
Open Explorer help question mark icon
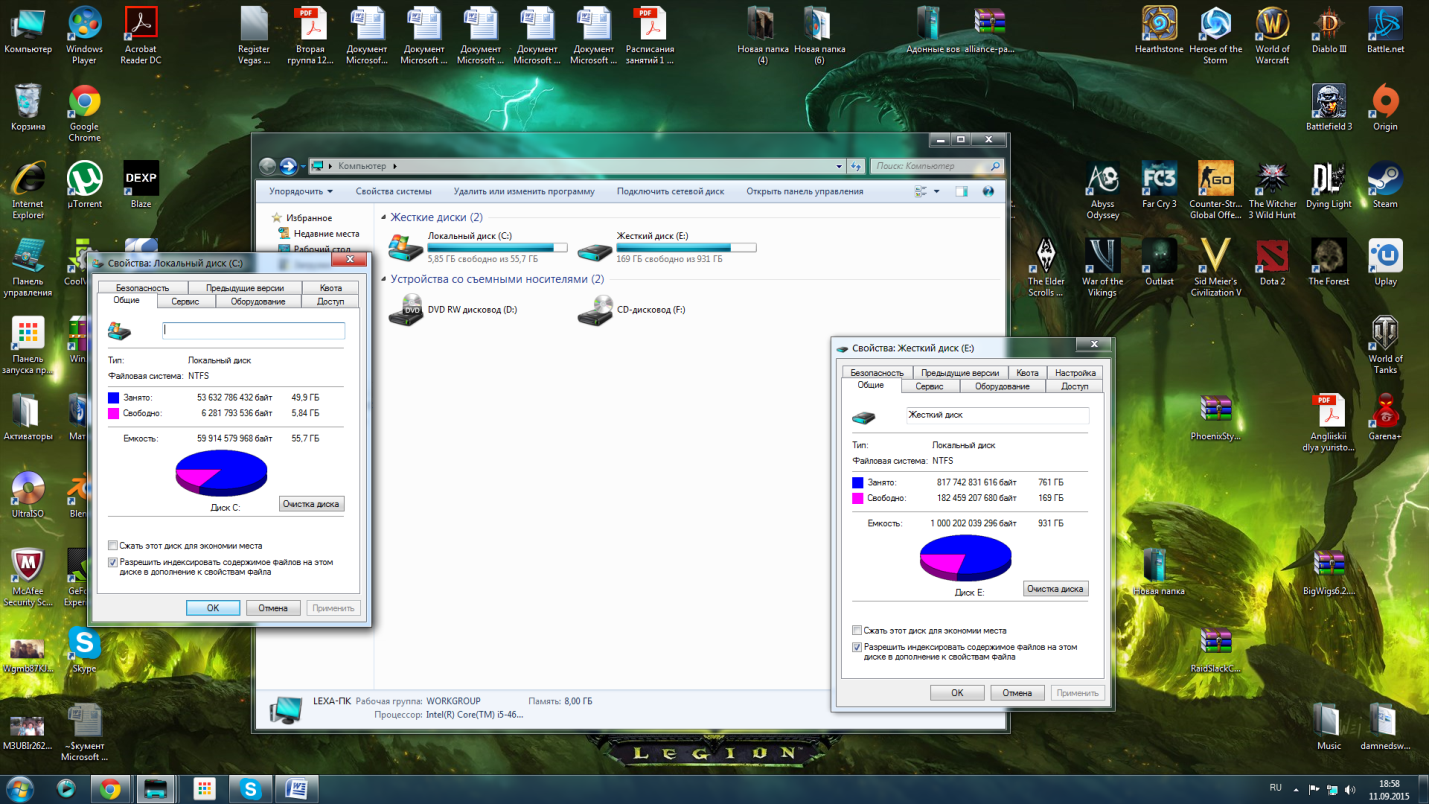989,191
